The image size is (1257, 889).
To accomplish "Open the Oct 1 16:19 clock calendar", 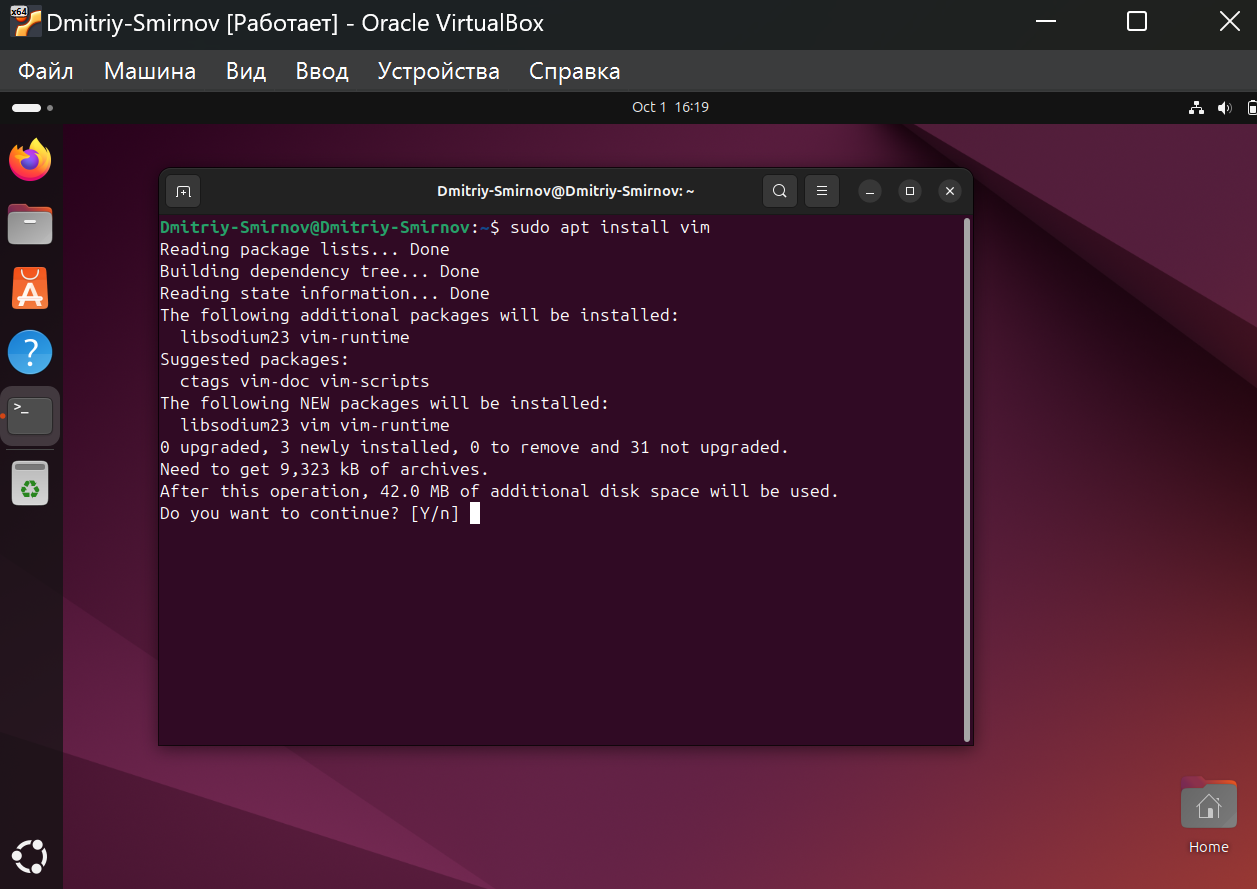I will point(670,107).
